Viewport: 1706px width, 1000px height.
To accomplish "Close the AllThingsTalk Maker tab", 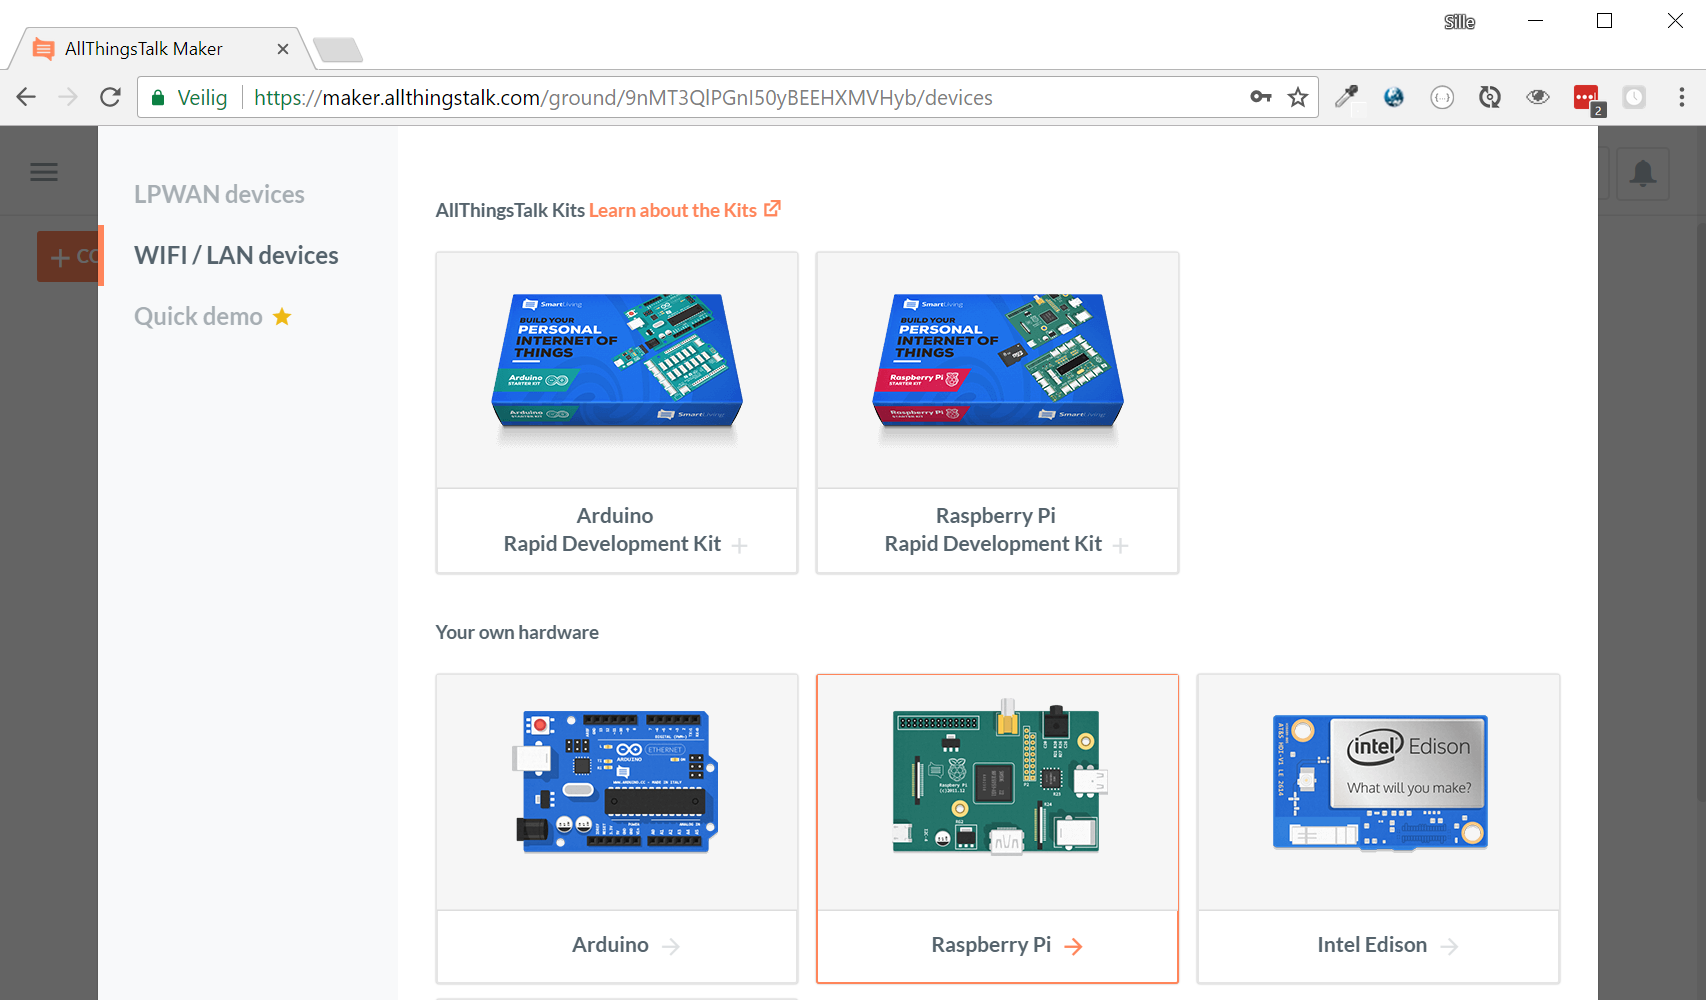I will [283, 49].
